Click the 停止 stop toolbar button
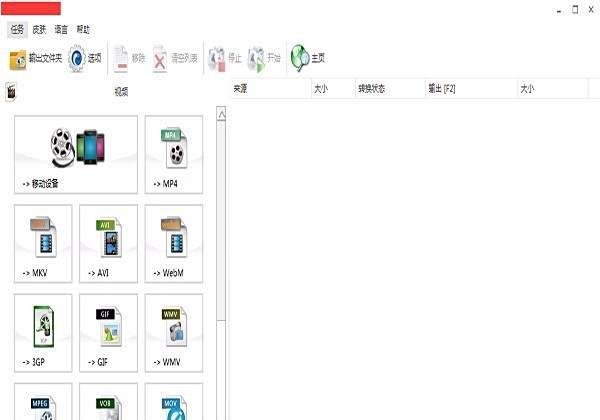This screenshot has width=600, height=420. [225, 59]
